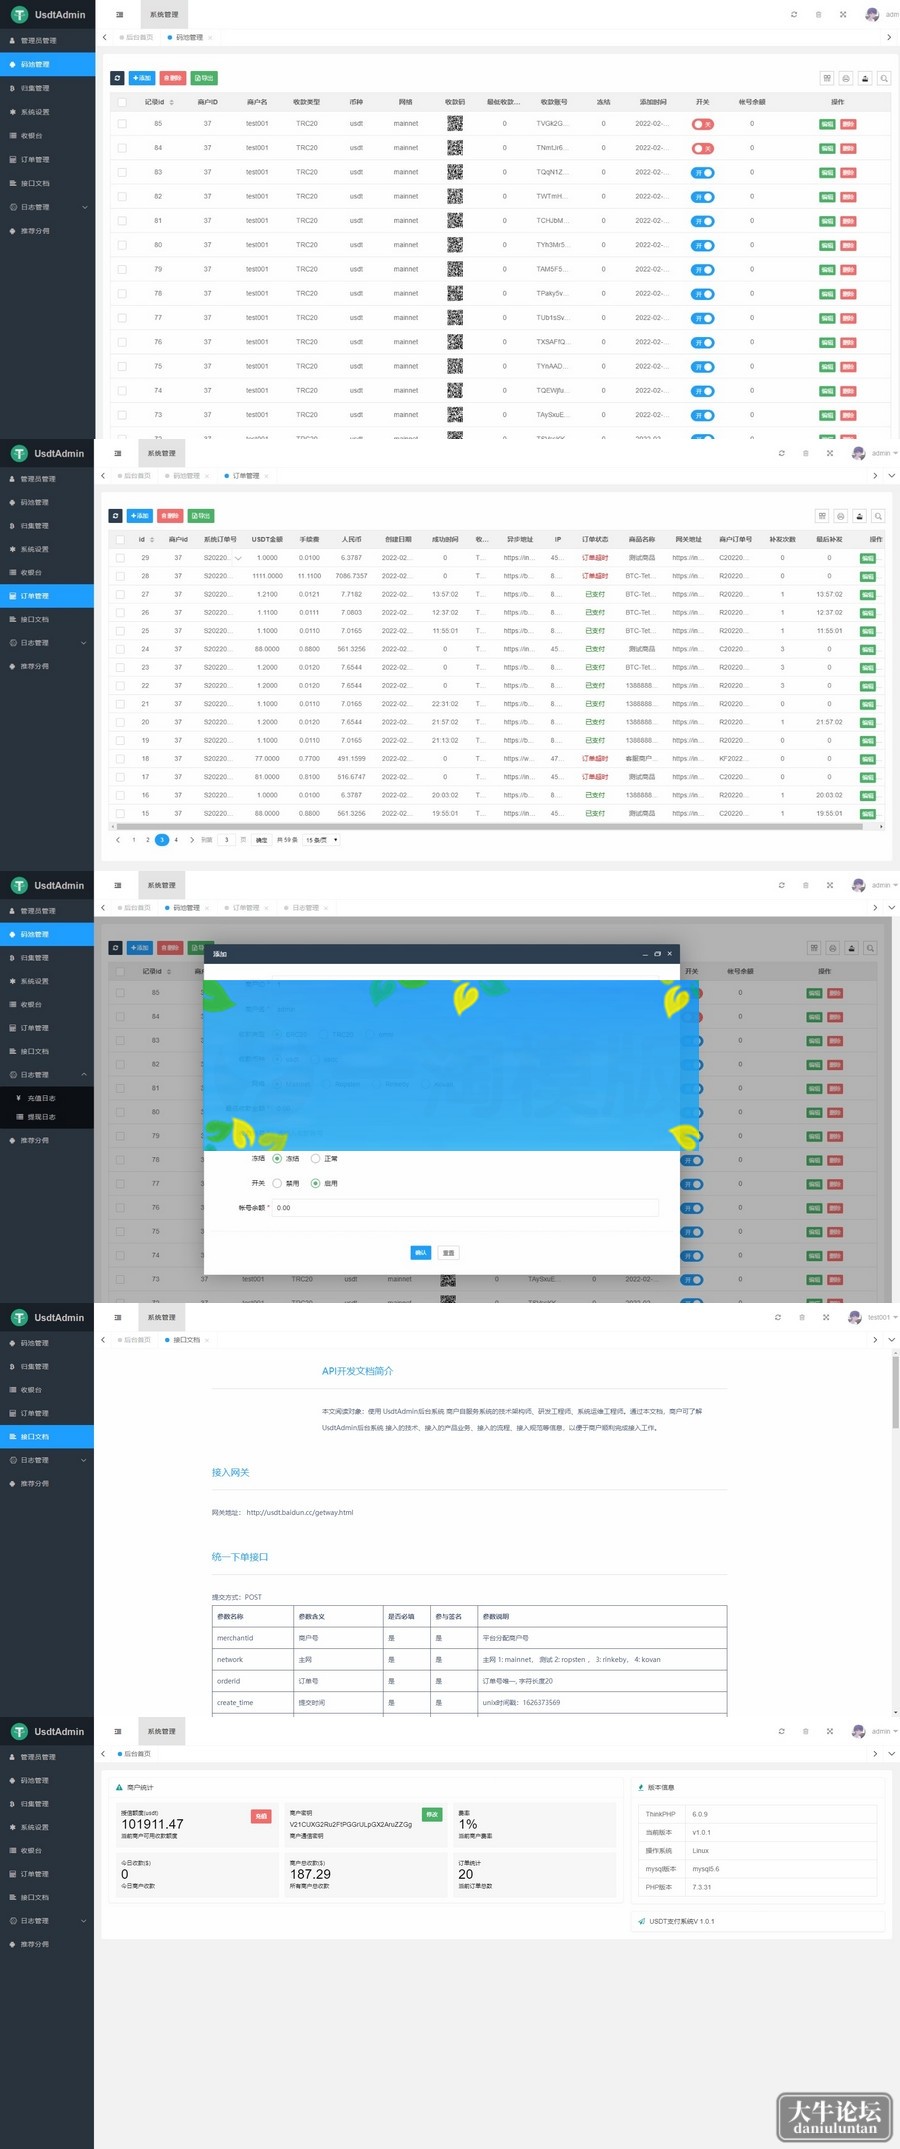Screen dimensions: 900x2149
Task: Click the export icon above the 订单管理 order table
Action: (x=859, y=516)
